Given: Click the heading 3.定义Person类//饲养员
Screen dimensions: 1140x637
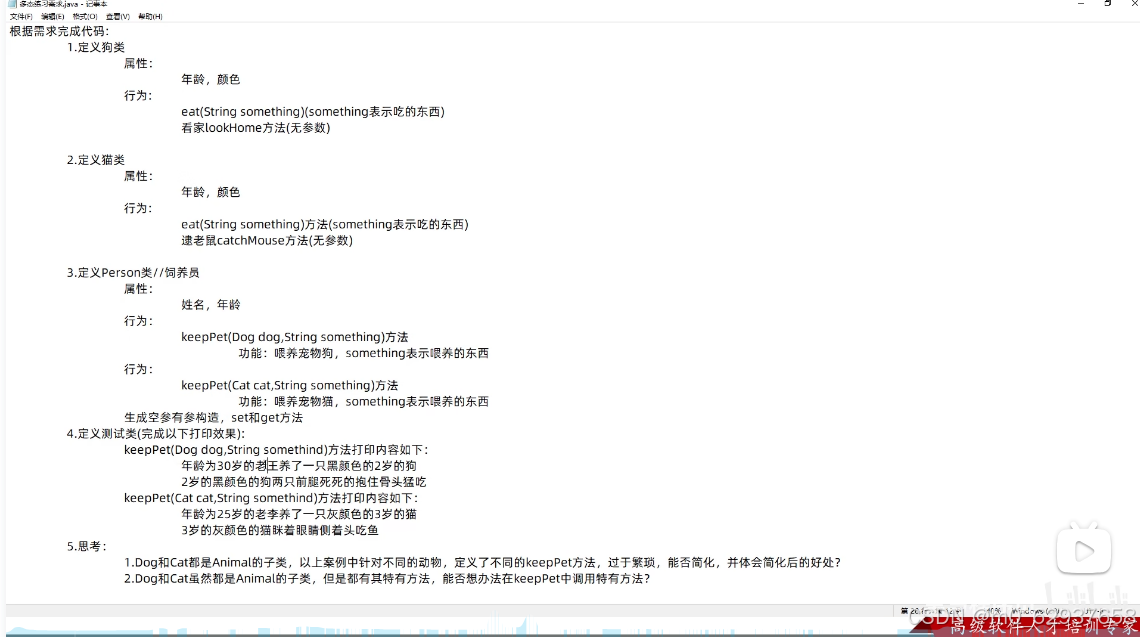Looking at the screenshot, I should coord(132,273).
